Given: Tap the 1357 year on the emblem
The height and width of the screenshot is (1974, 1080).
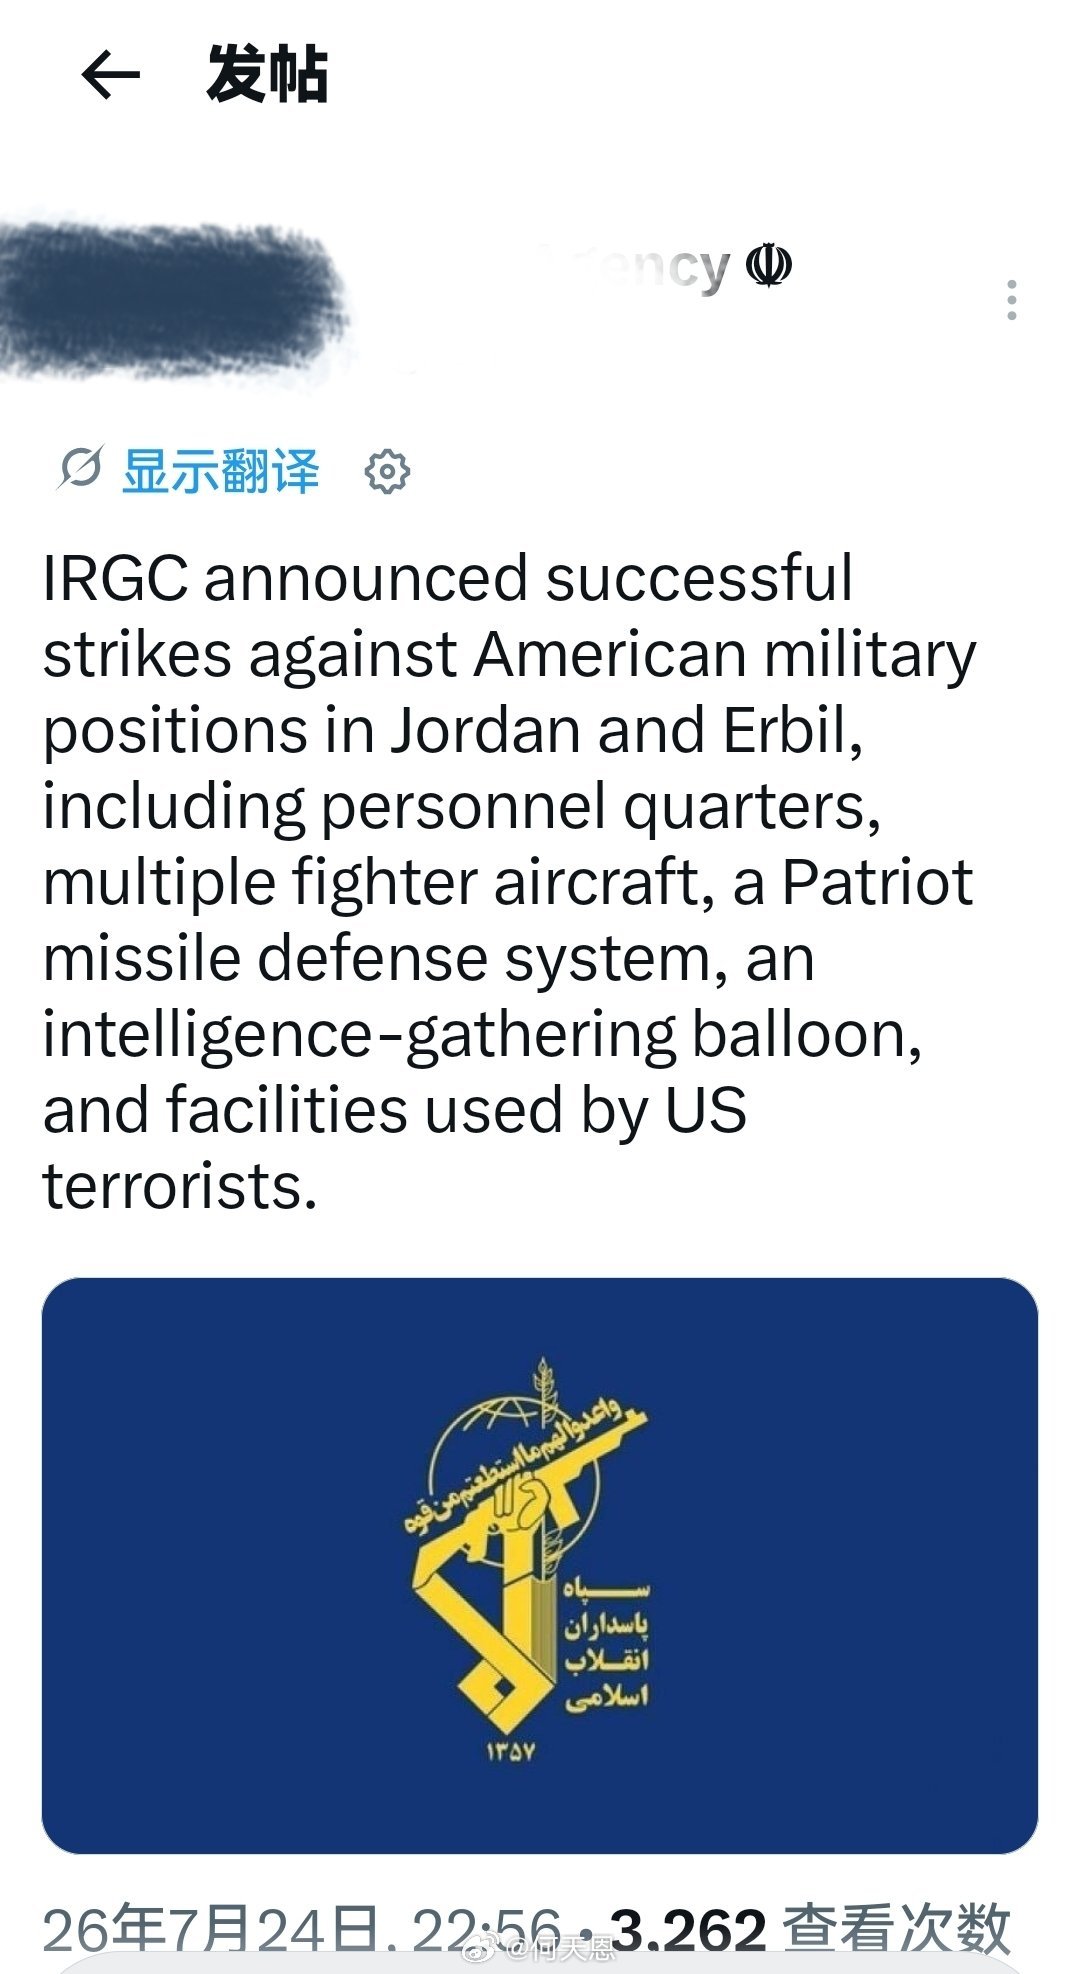Looking at the screenshot, I should point(511,1751).
